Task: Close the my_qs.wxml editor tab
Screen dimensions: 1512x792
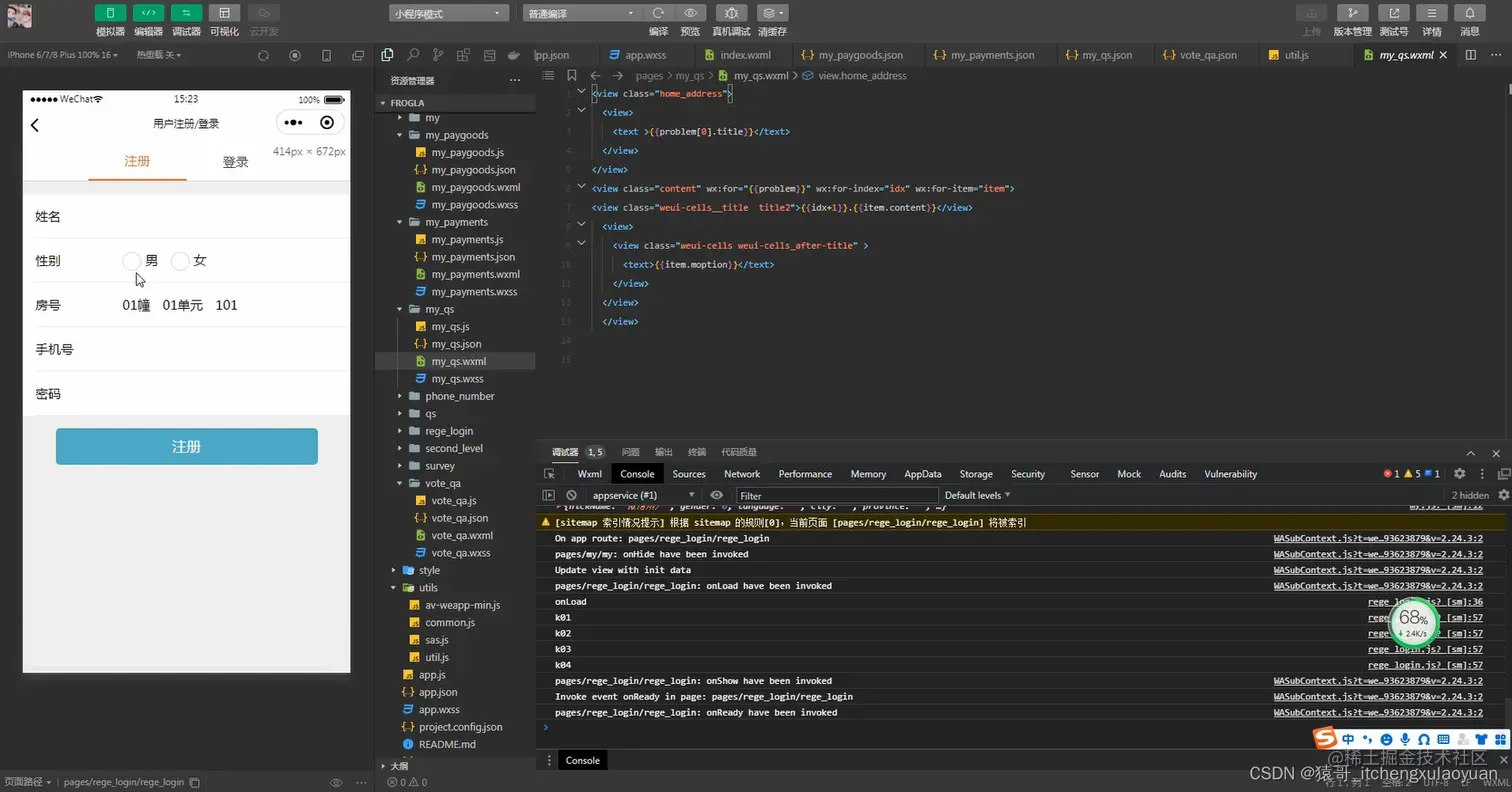Action: tap(1442, 55)
